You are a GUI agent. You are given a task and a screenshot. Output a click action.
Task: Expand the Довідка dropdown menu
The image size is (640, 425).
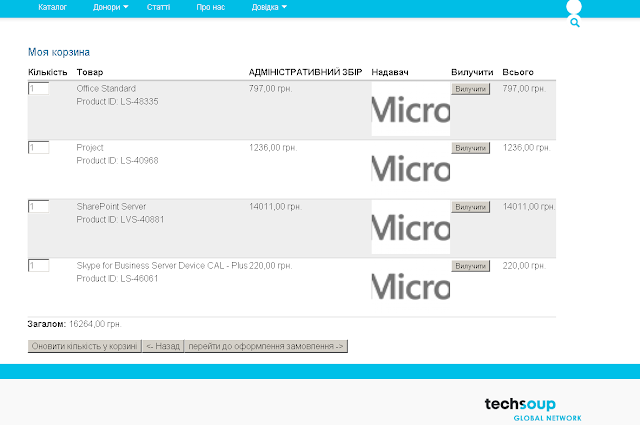(269, 7)
